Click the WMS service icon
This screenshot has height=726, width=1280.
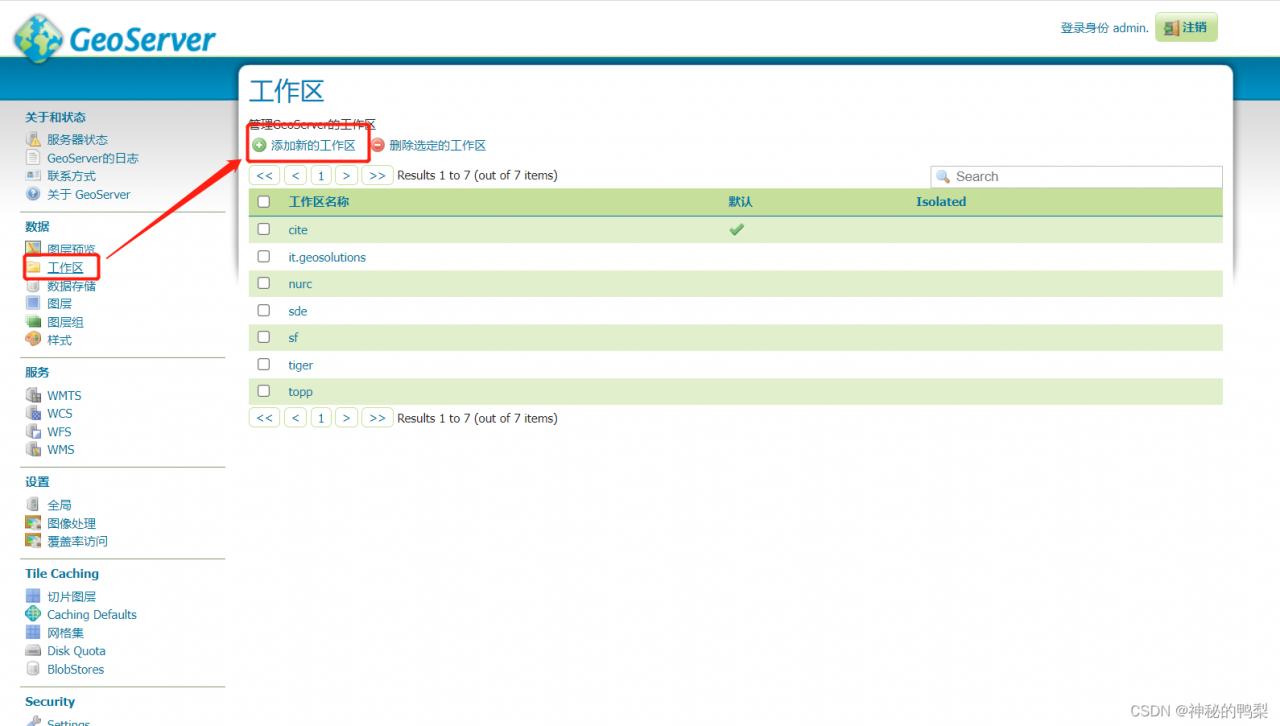tap(33, 449)
